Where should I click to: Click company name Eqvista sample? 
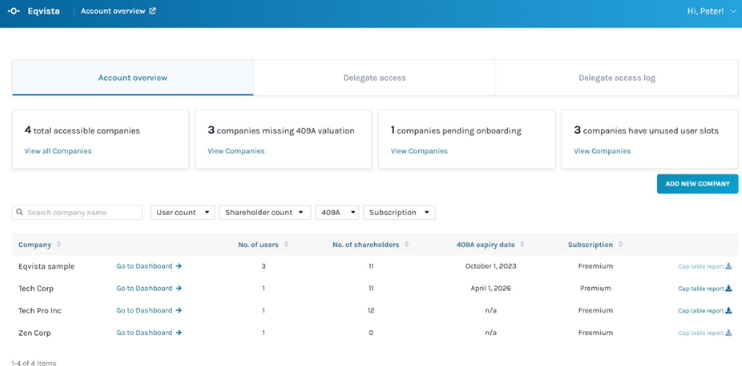(x=46, y=267)
